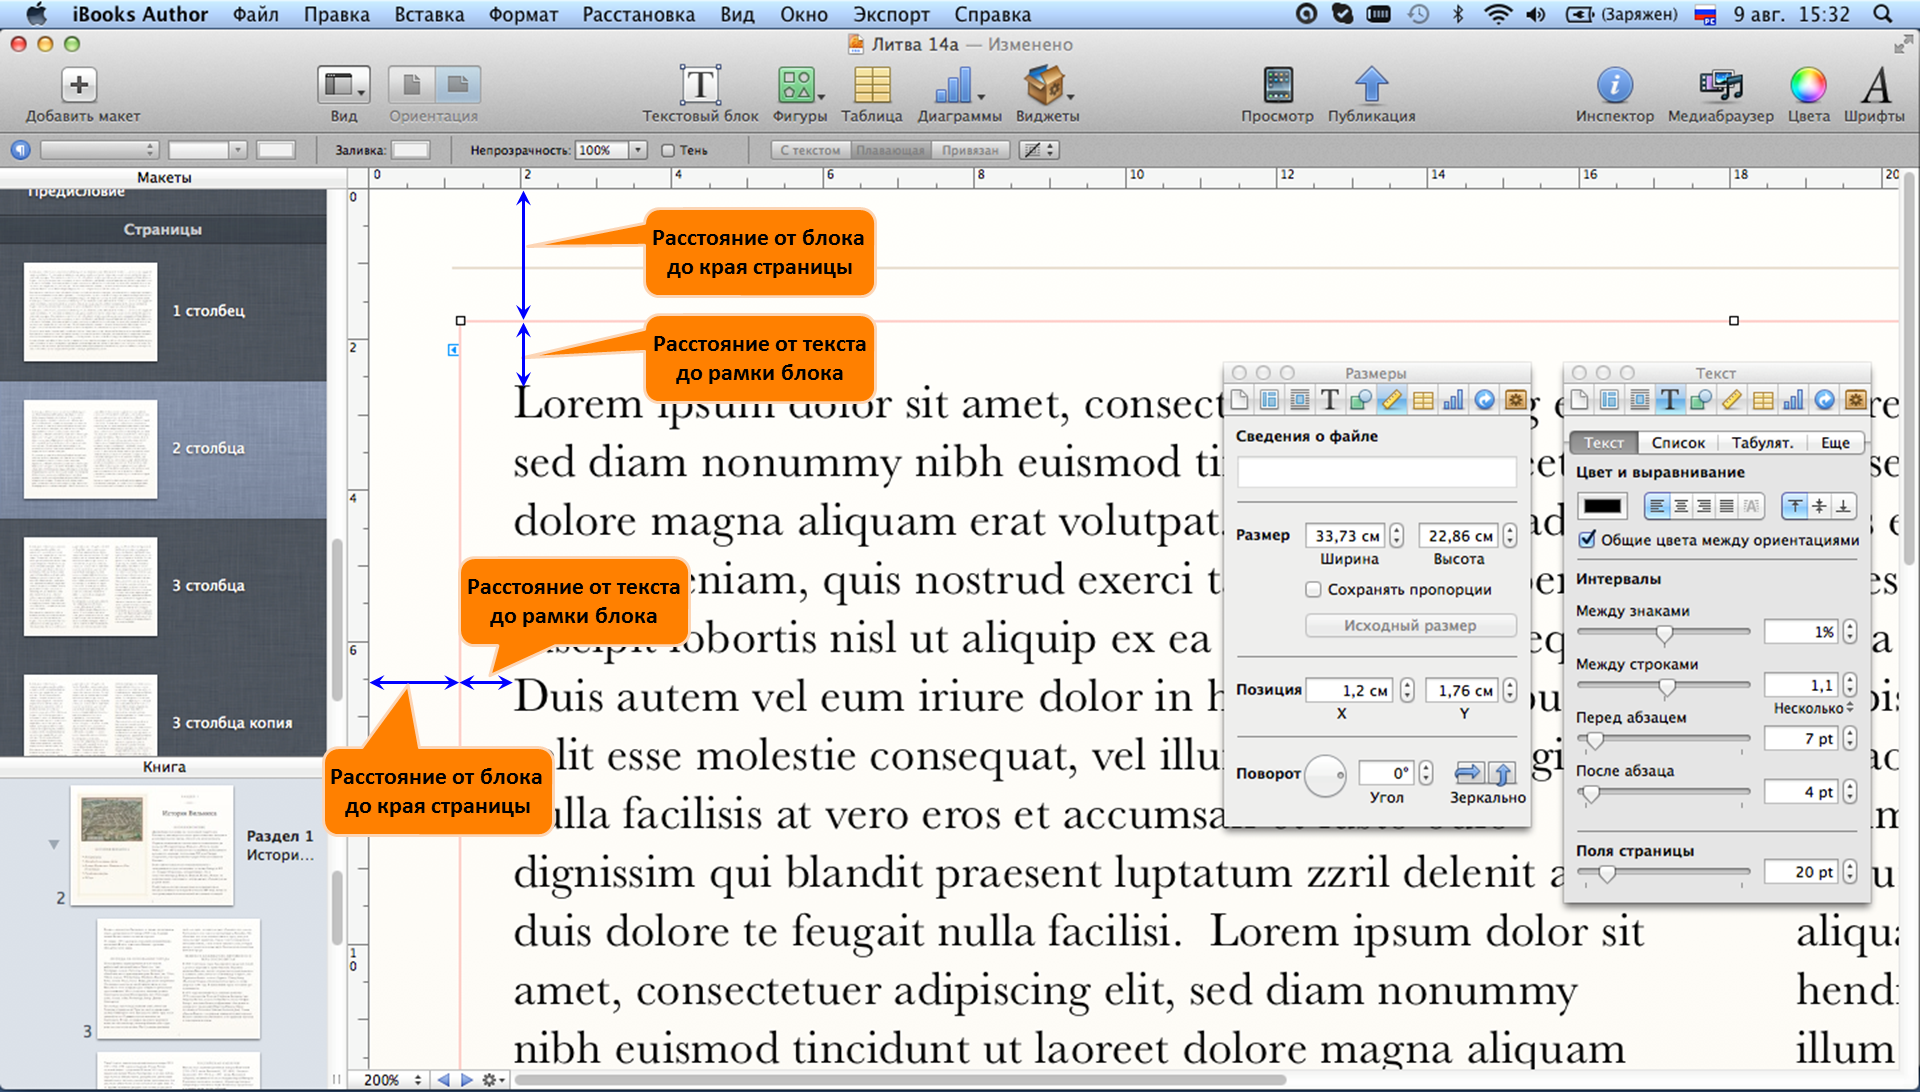Click the black text color swatch
This screenshot has height=1092, width=1920.
1602,506
